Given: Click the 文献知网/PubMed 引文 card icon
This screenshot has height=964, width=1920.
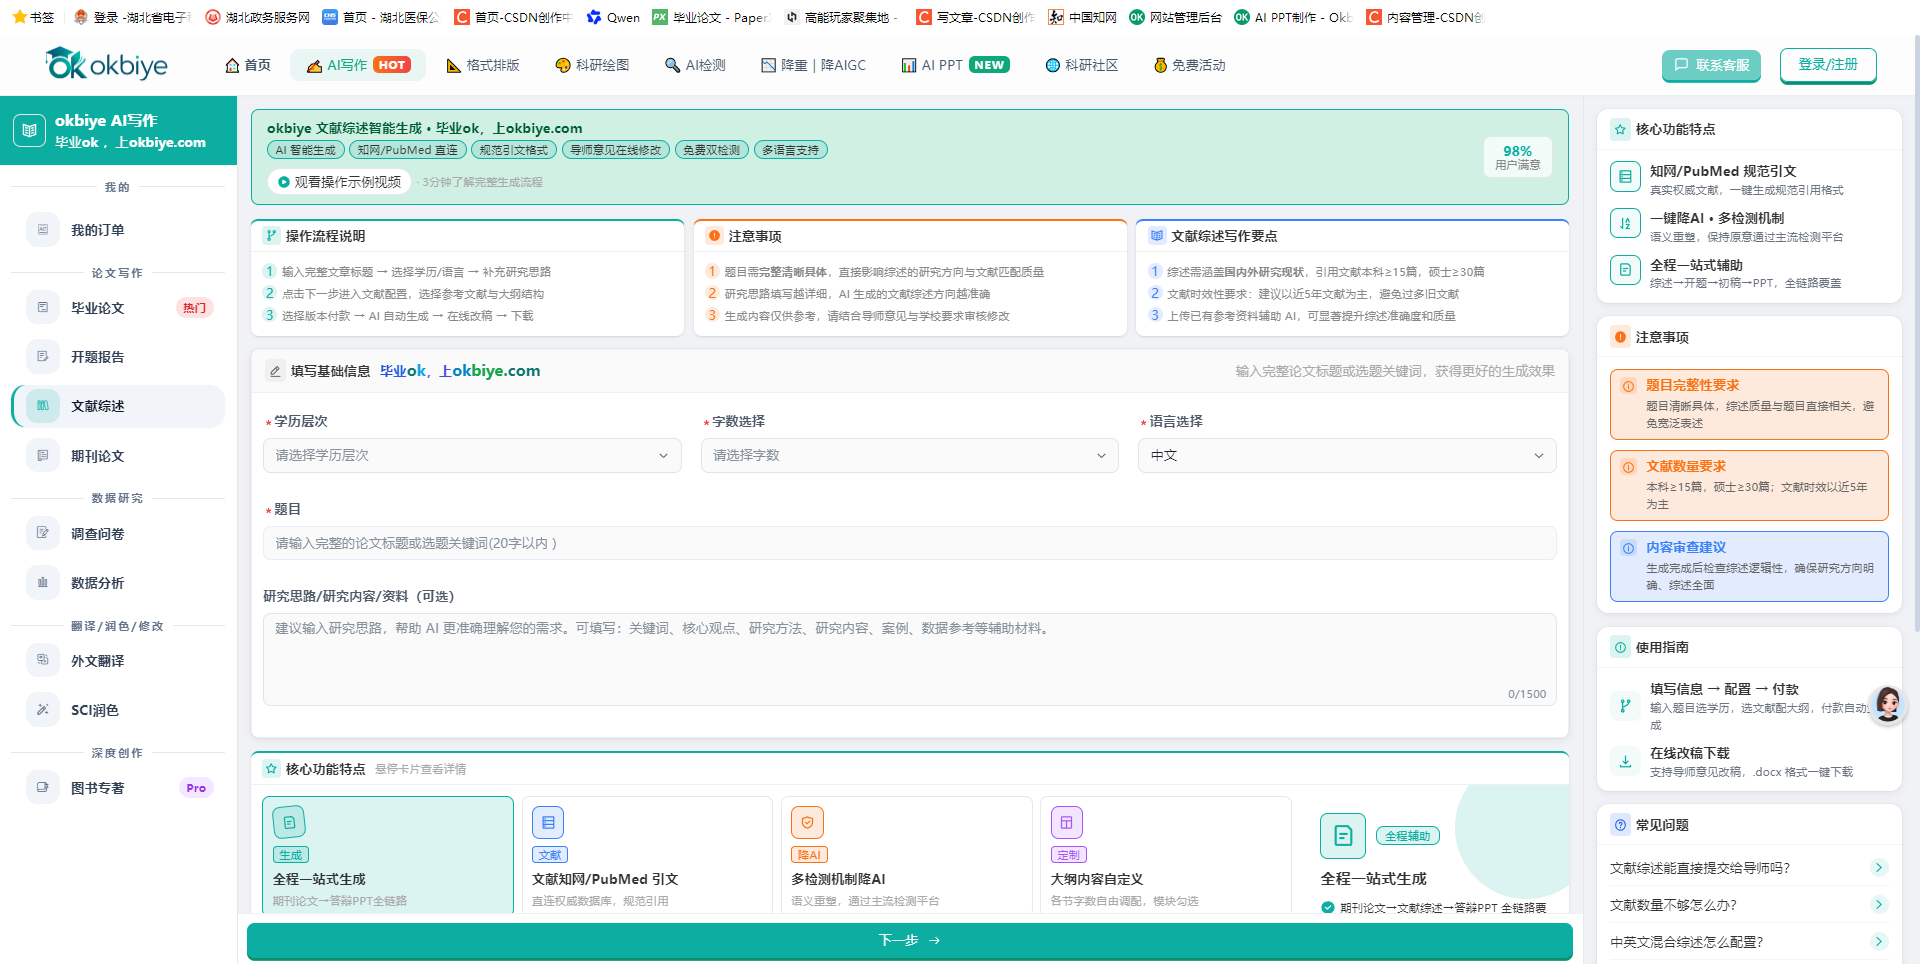Looking at the screenshot, I should (x=548, y=822).
